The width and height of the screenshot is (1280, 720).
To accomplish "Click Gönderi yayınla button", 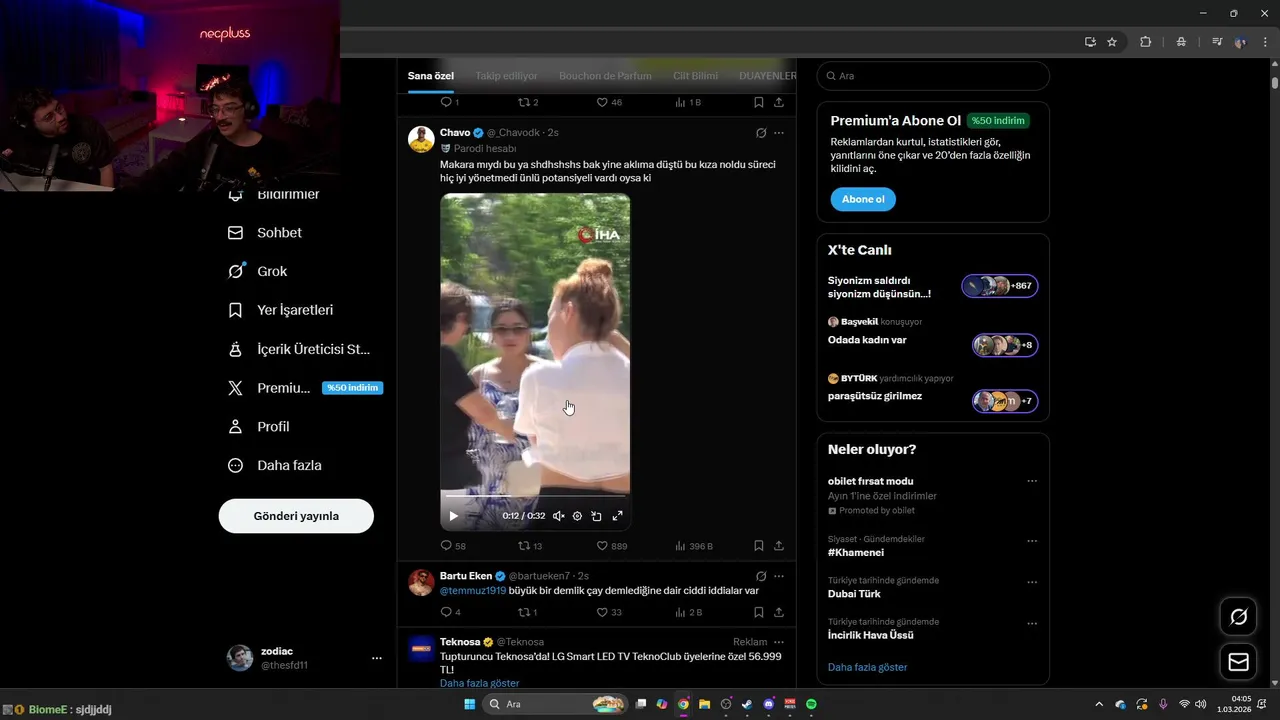I will coord(296,516).
